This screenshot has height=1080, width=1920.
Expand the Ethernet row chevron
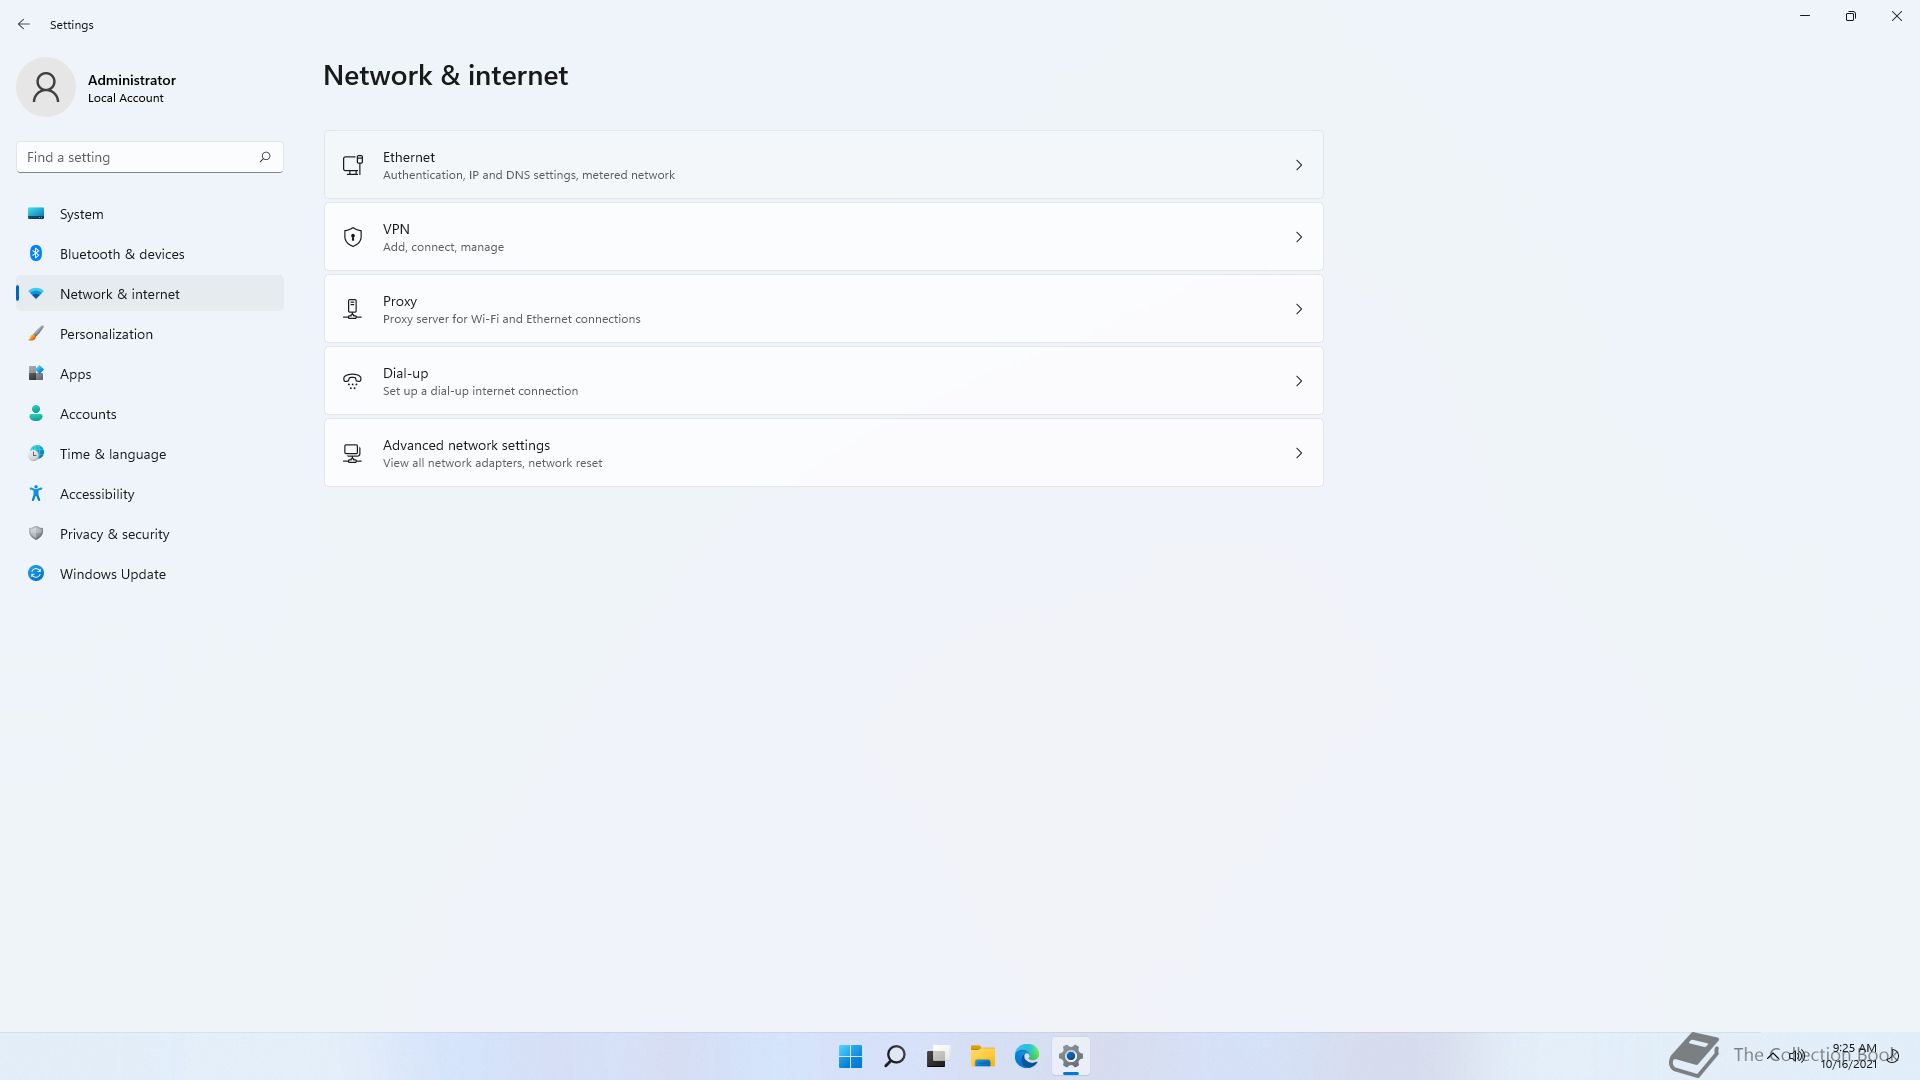(x=1299, y=165)
